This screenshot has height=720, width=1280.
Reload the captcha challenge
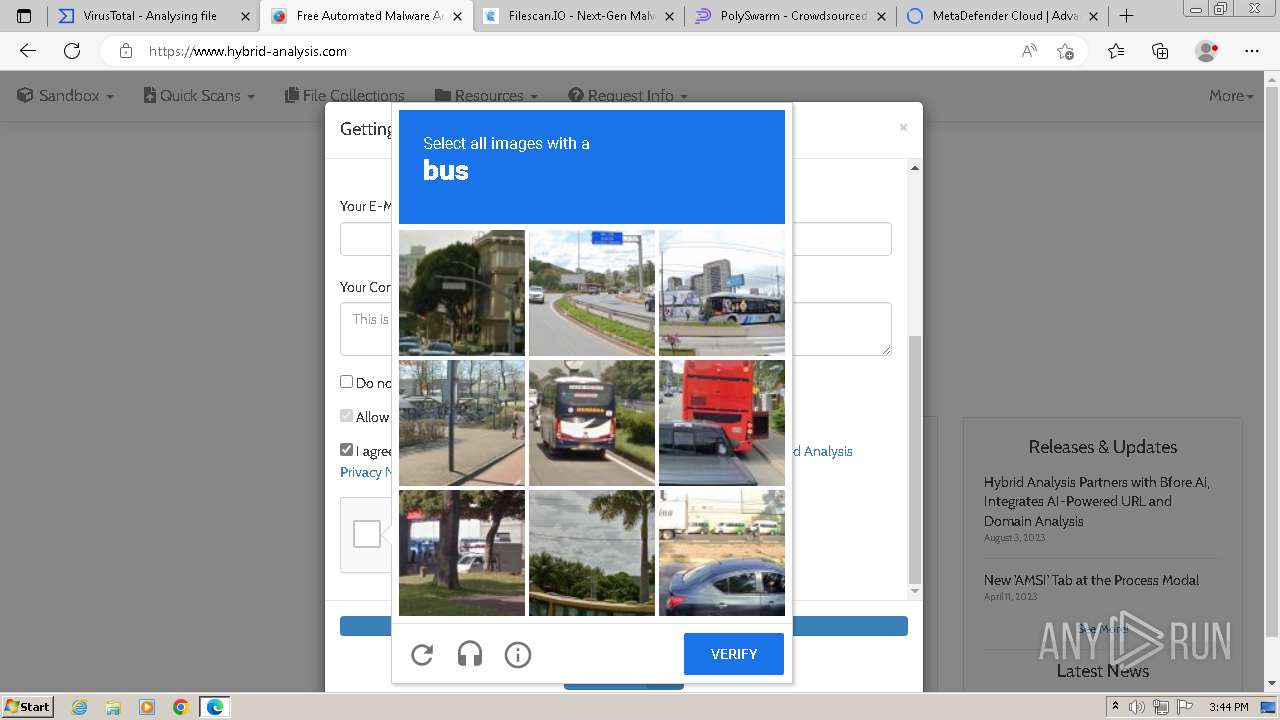coord(422,655)
